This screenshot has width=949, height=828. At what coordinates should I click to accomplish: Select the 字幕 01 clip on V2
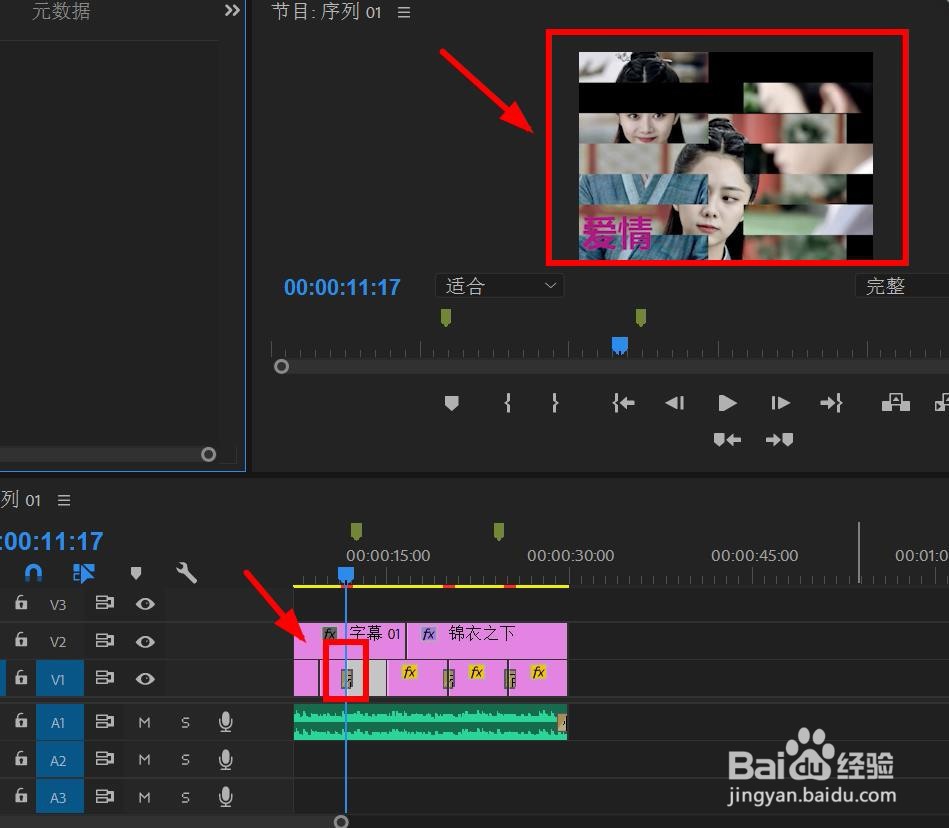point(350,640)
